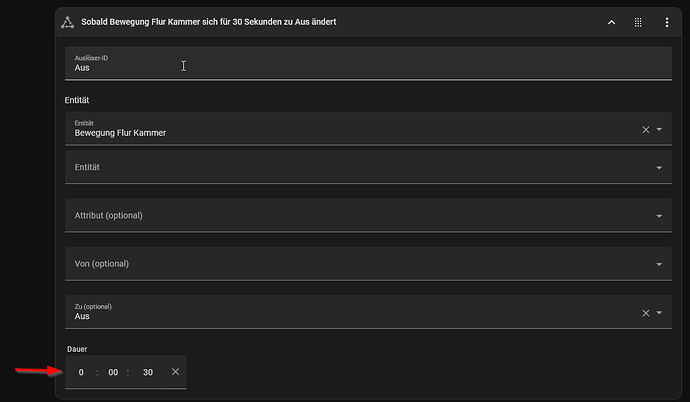Click the trigger title 'Sobald Bewegung Flur Kammer'

click(140, 22)
